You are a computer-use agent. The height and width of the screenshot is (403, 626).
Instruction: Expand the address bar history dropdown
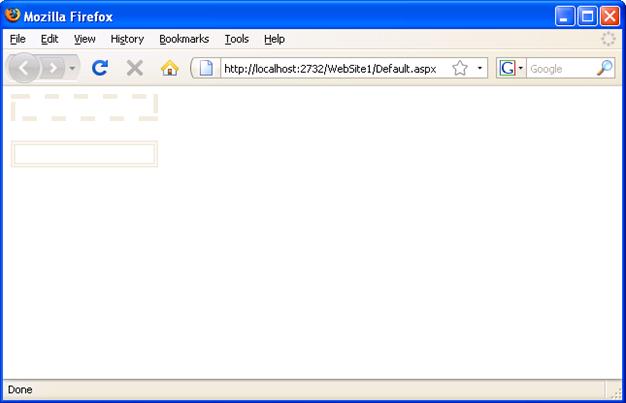(x=479, y=68)
